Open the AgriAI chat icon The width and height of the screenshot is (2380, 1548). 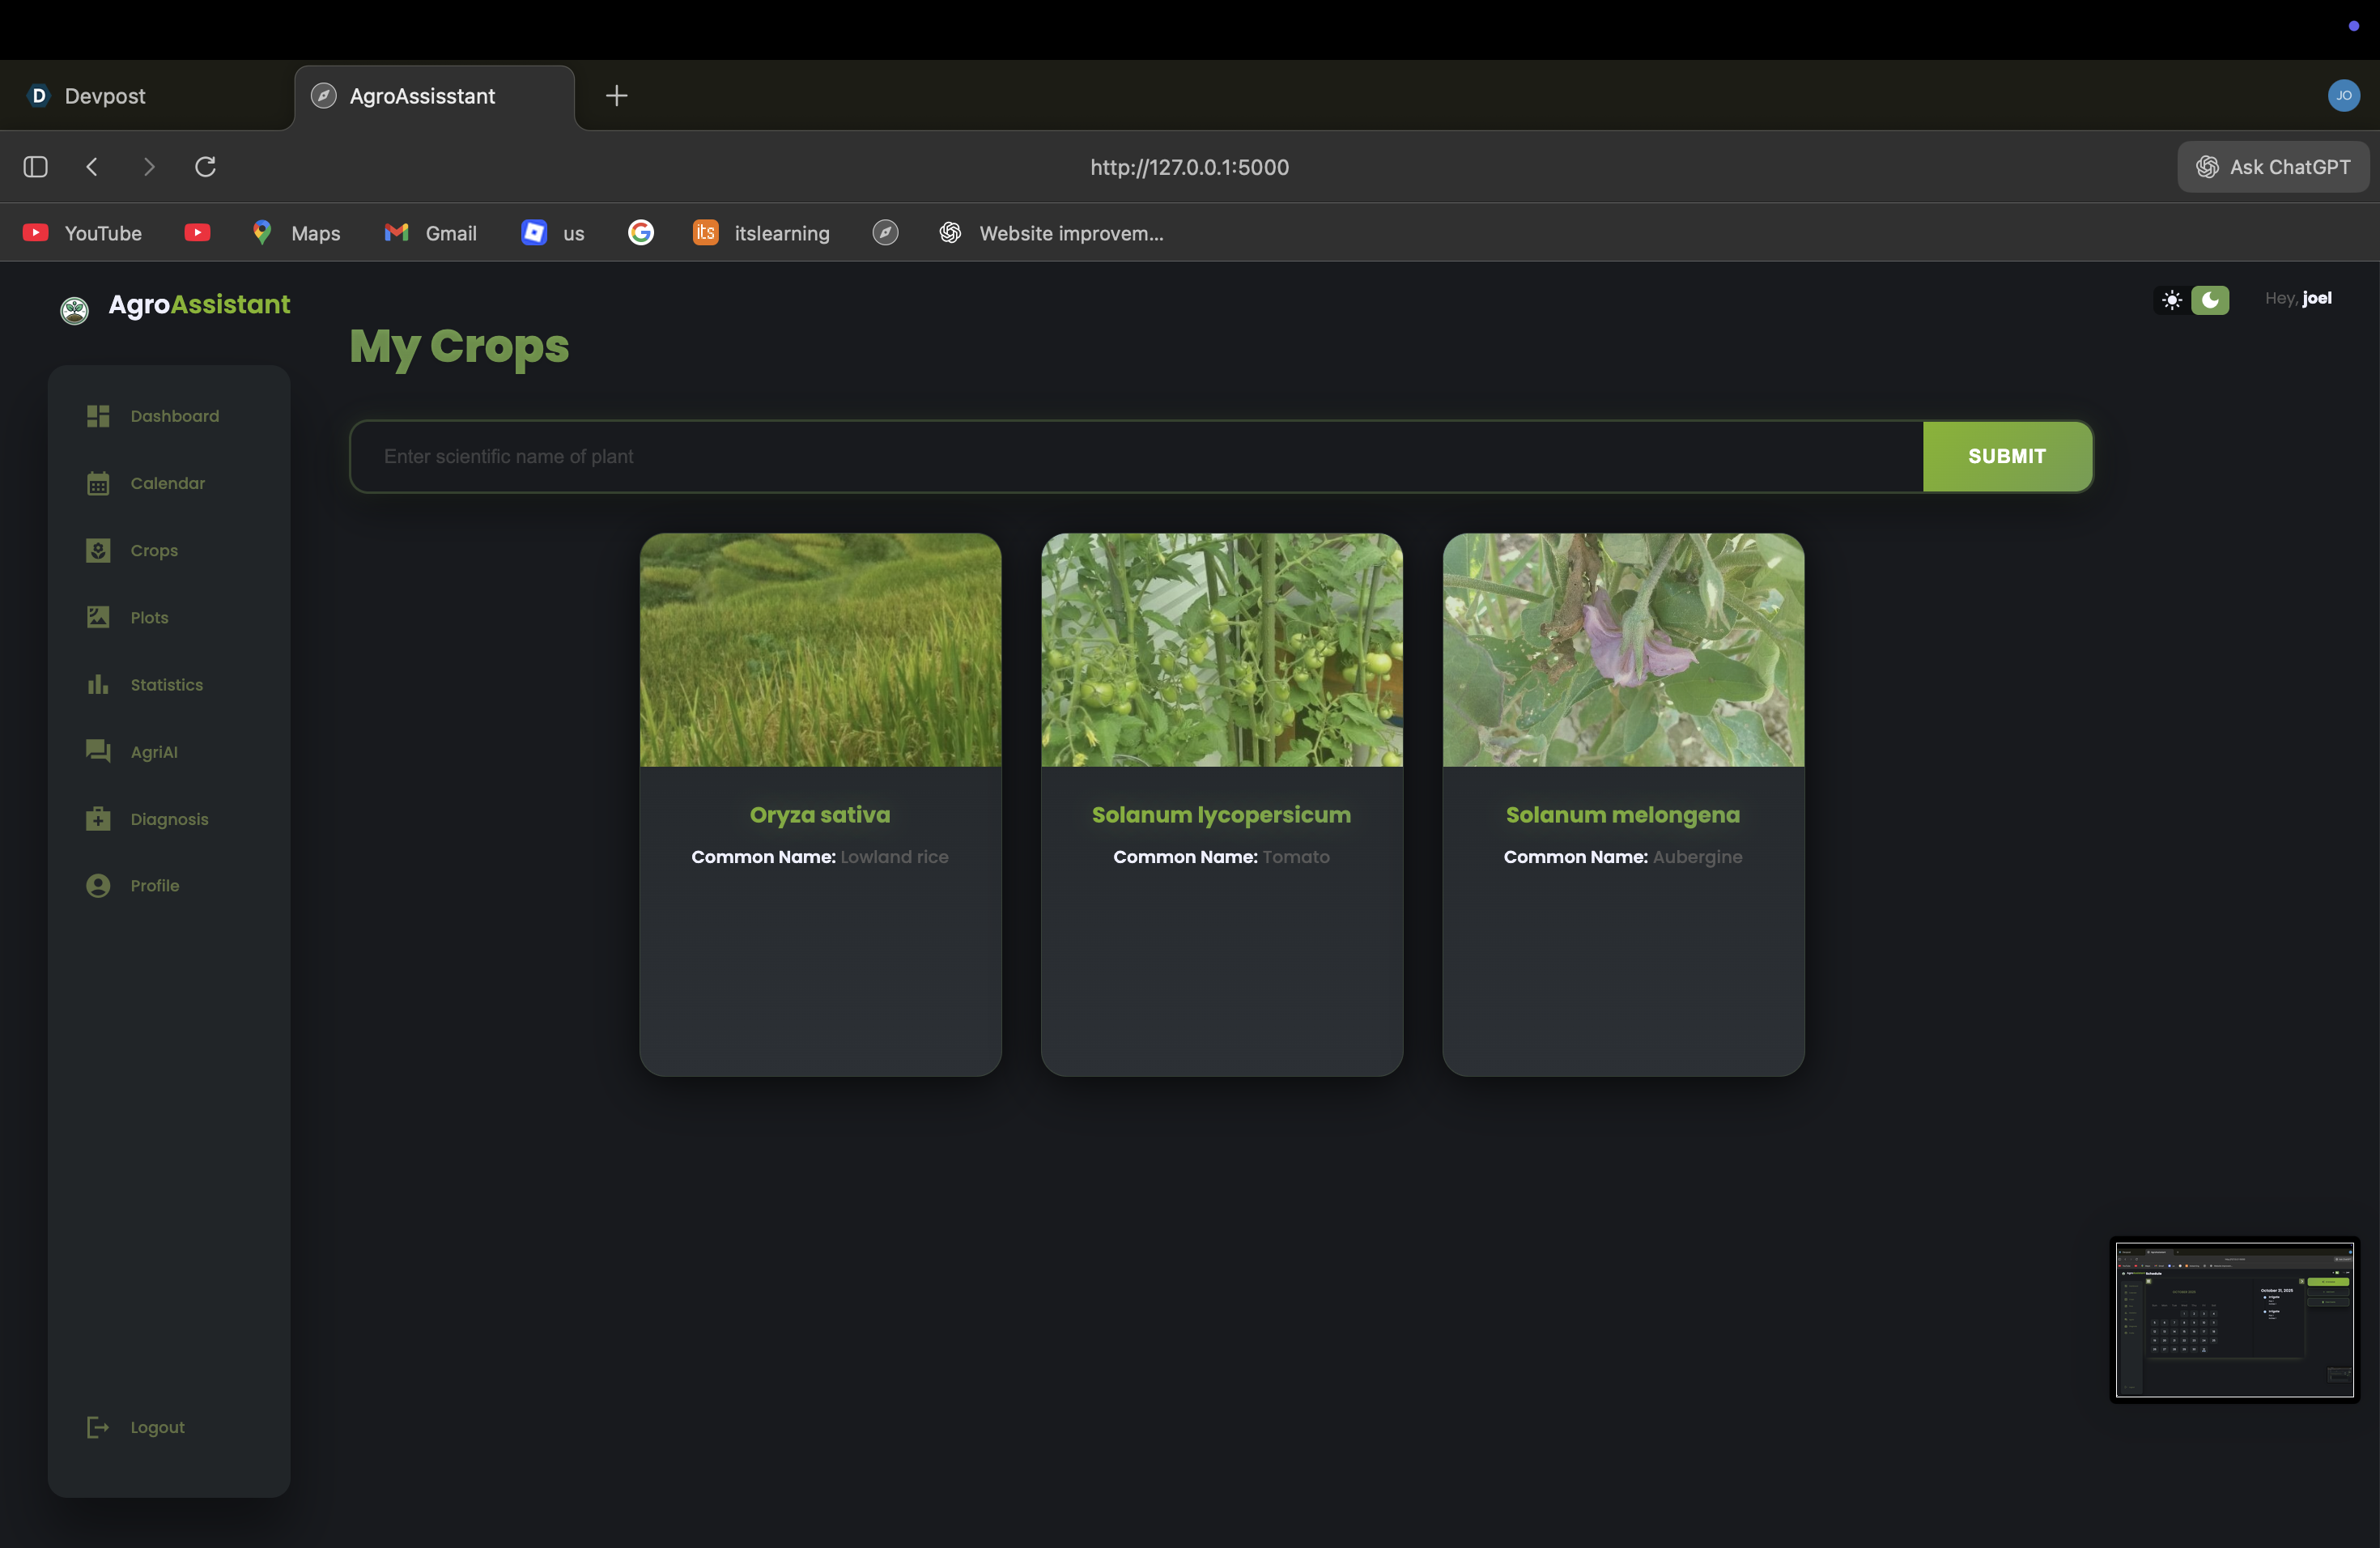coord(98,751)
